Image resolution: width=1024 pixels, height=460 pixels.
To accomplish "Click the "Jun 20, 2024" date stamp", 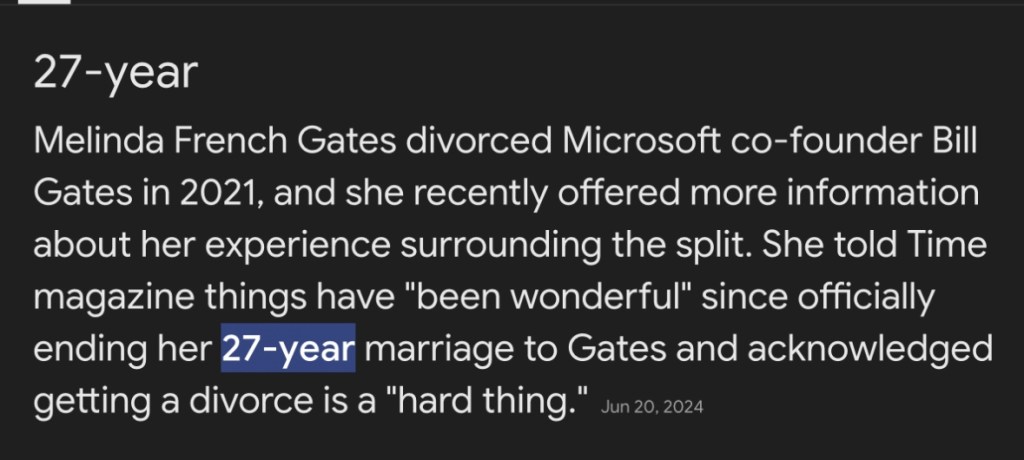I will point(653,407).
